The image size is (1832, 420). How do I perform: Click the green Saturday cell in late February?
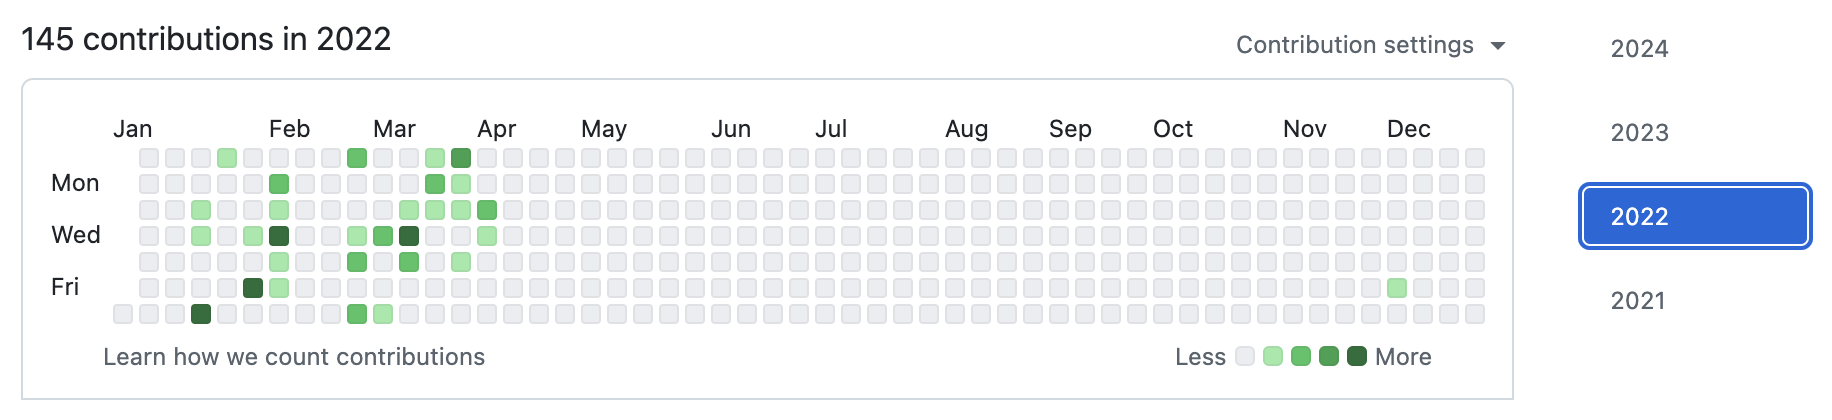point(357,314)
